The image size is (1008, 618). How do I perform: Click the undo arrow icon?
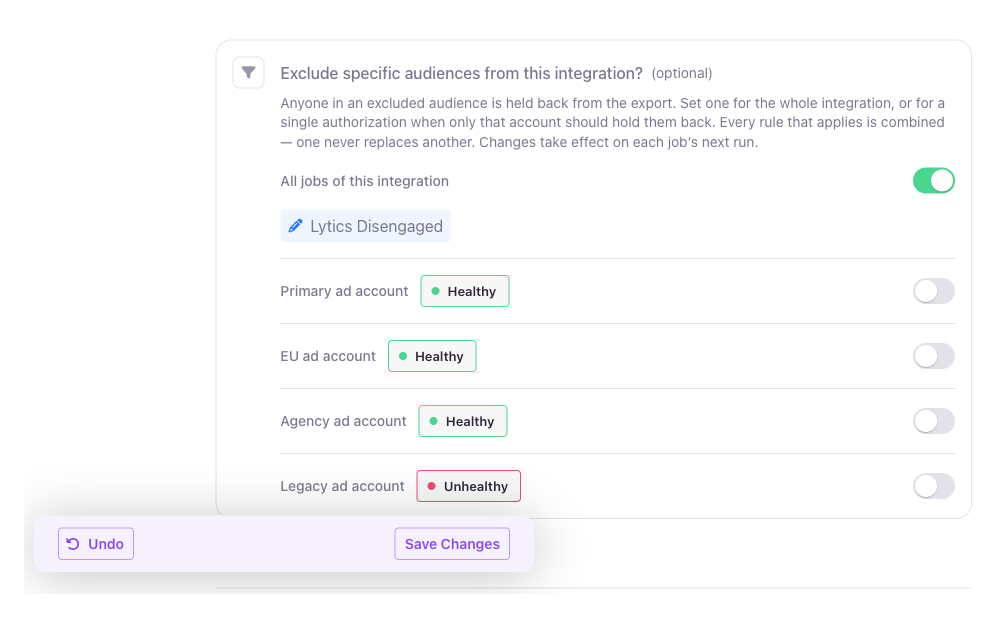73,544
